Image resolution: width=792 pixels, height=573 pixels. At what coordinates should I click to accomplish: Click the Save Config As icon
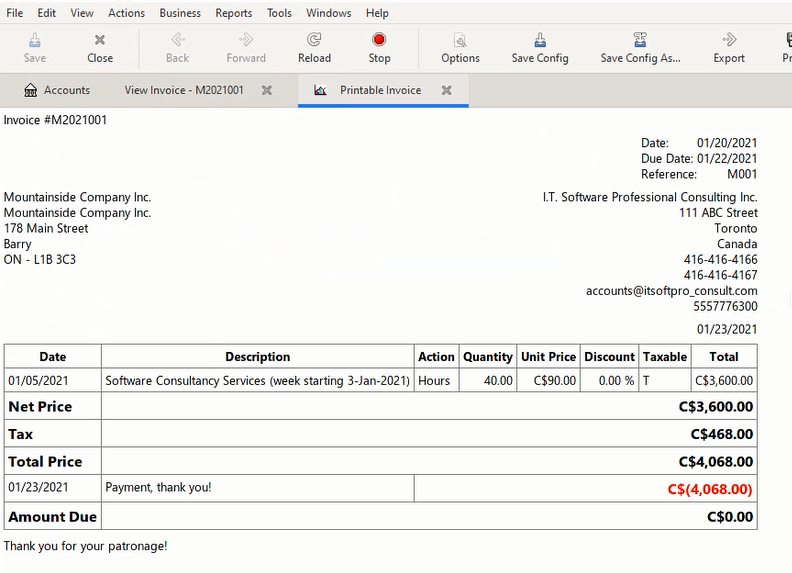point(640,41)
